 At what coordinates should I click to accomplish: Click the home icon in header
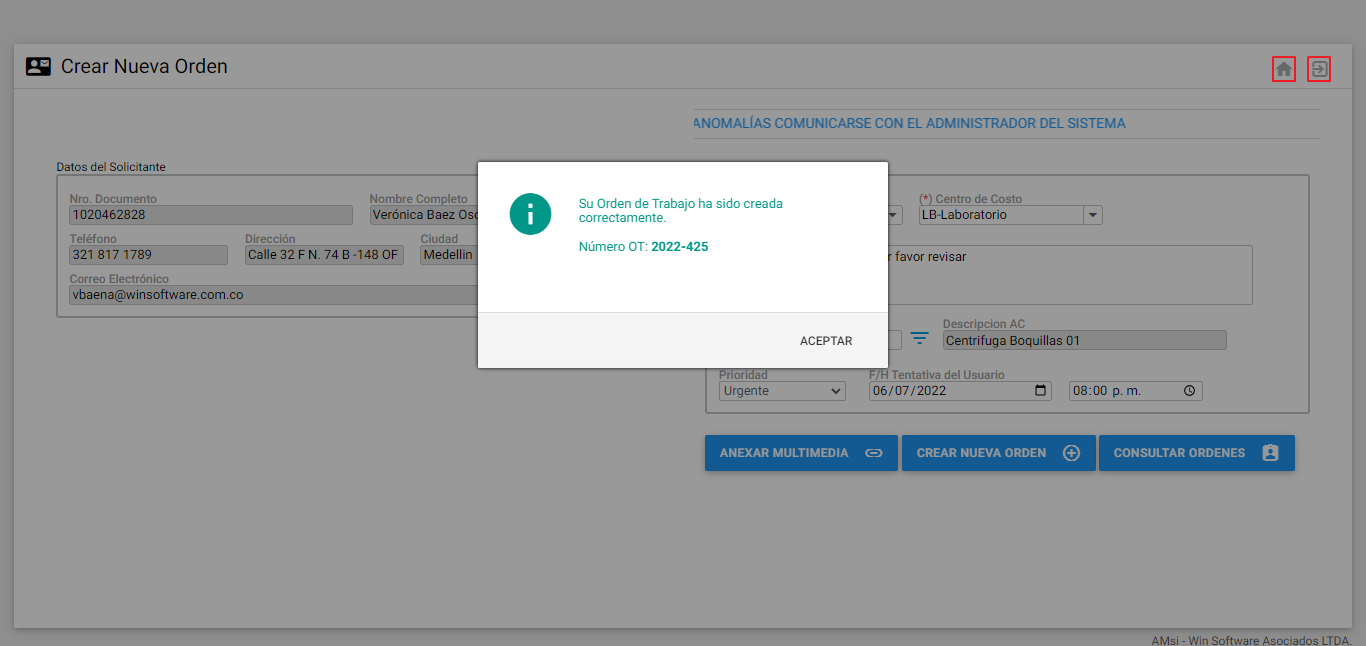click(1284, 69)
